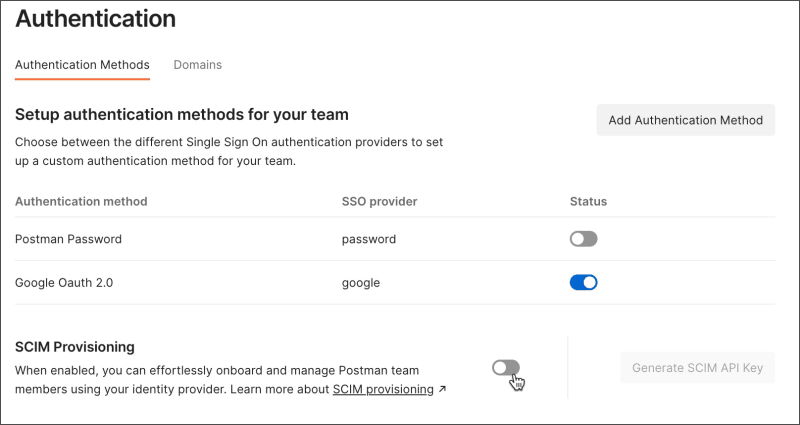Open the Domains tab
This screenshot has width=800, height=425.
pos(197,64)
